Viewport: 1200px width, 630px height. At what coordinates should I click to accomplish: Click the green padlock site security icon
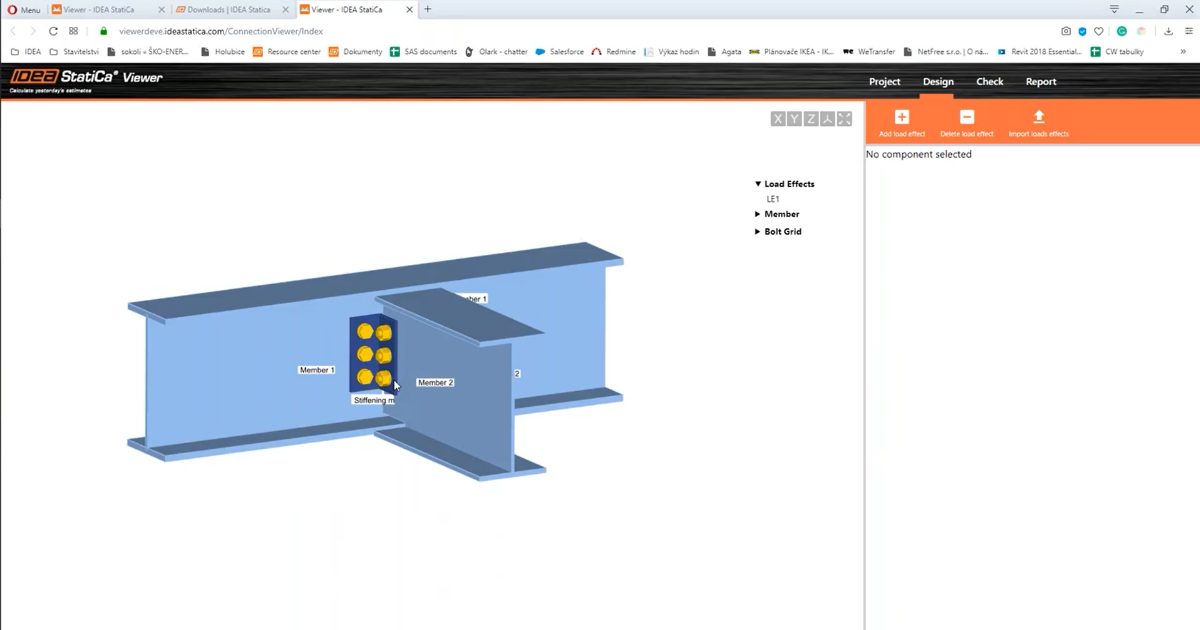(103, 31)
